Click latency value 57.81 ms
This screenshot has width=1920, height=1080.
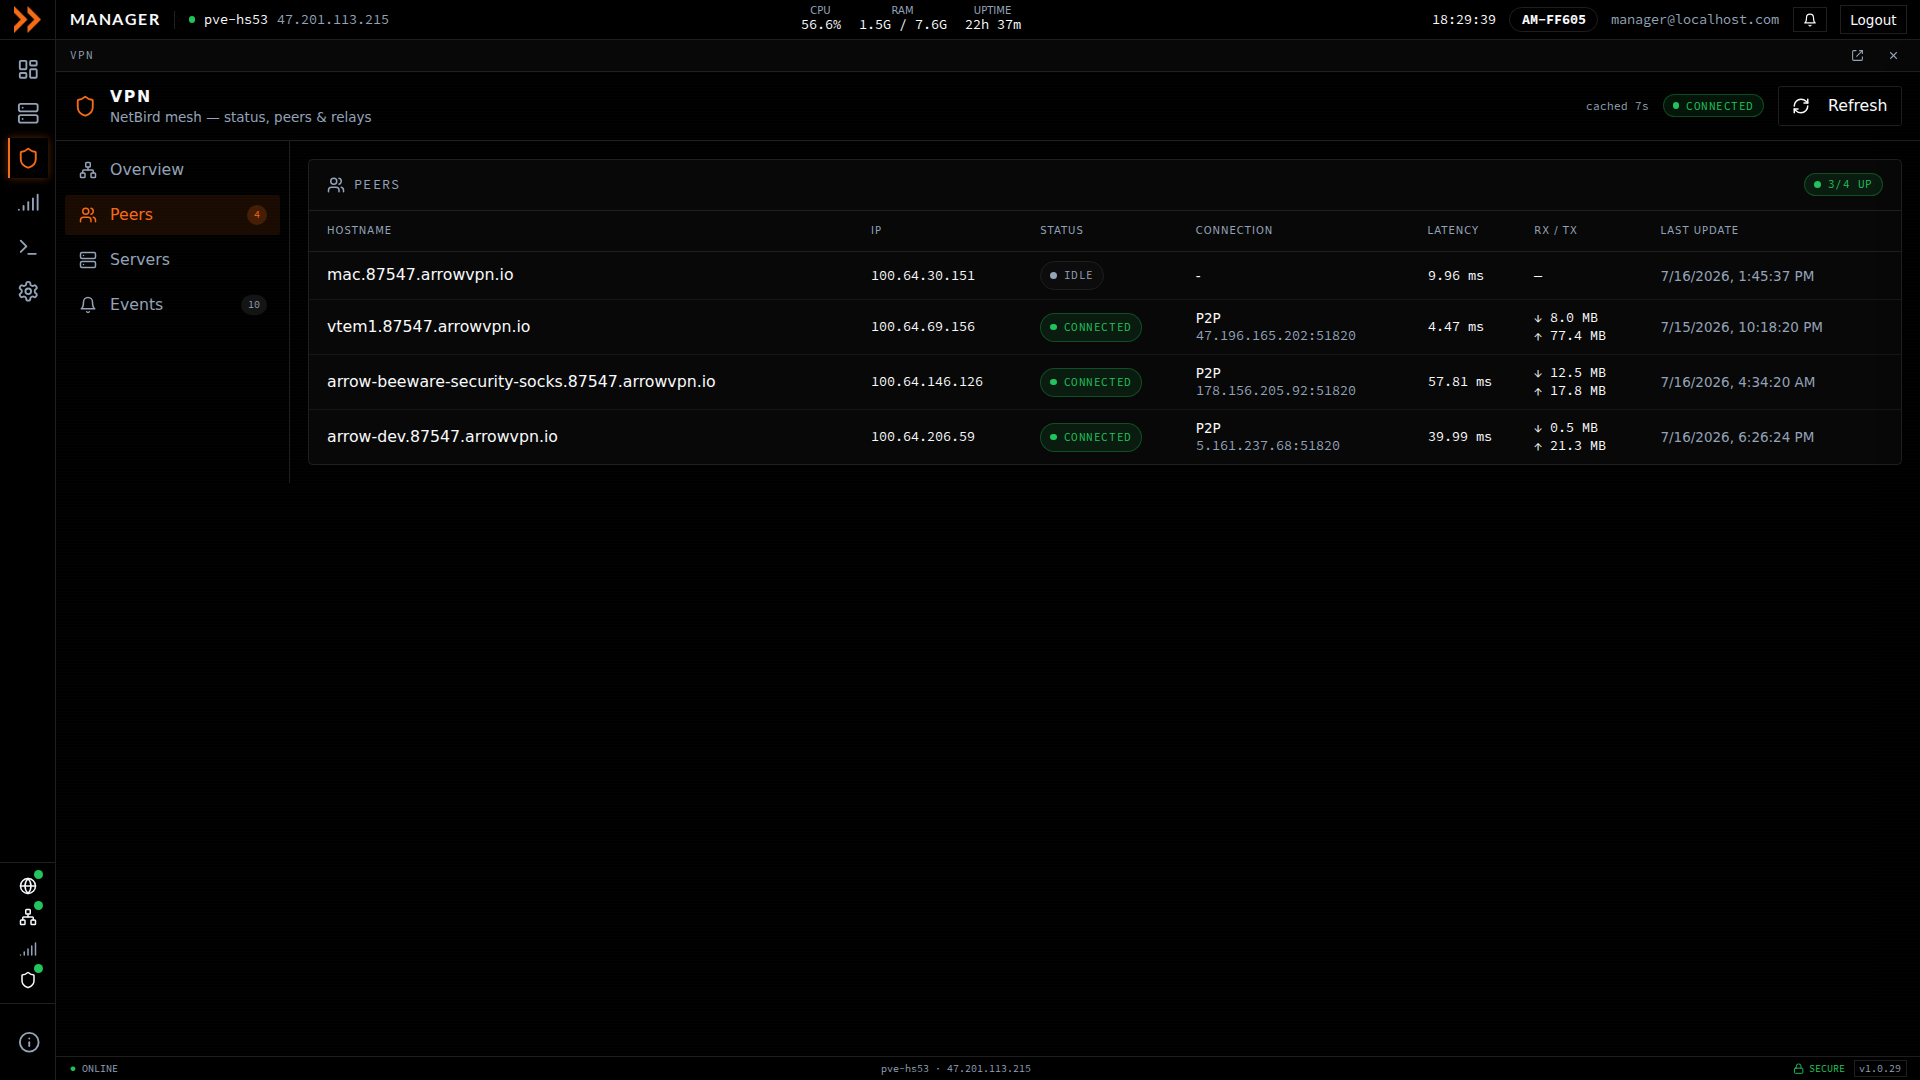pos(1459,382)
